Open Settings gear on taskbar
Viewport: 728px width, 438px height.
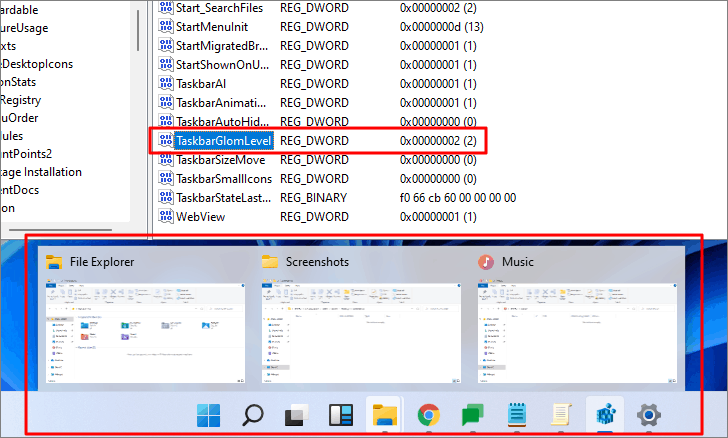pos(649,415)
